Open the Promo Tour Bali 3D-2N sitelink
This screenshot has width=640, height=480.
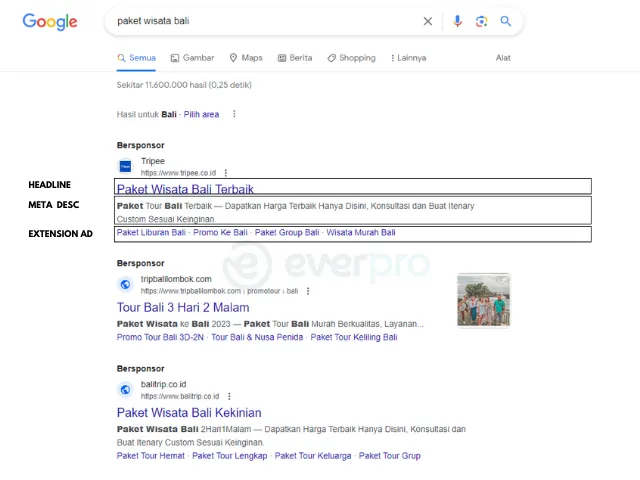pos(160,337)
